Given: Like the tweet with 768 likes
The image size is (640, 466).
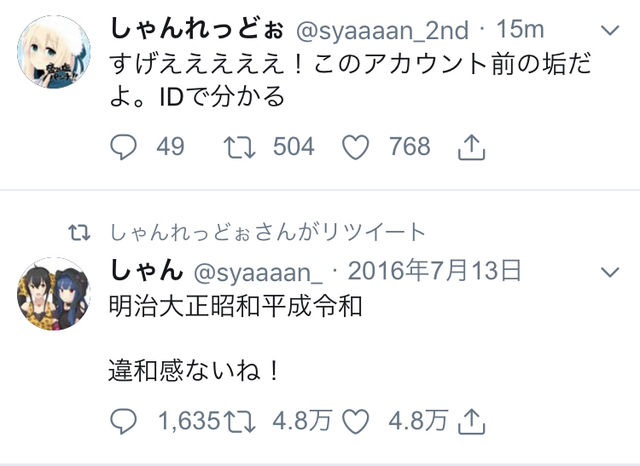Looking at the screenshot, I should click(x=356, y=147).
